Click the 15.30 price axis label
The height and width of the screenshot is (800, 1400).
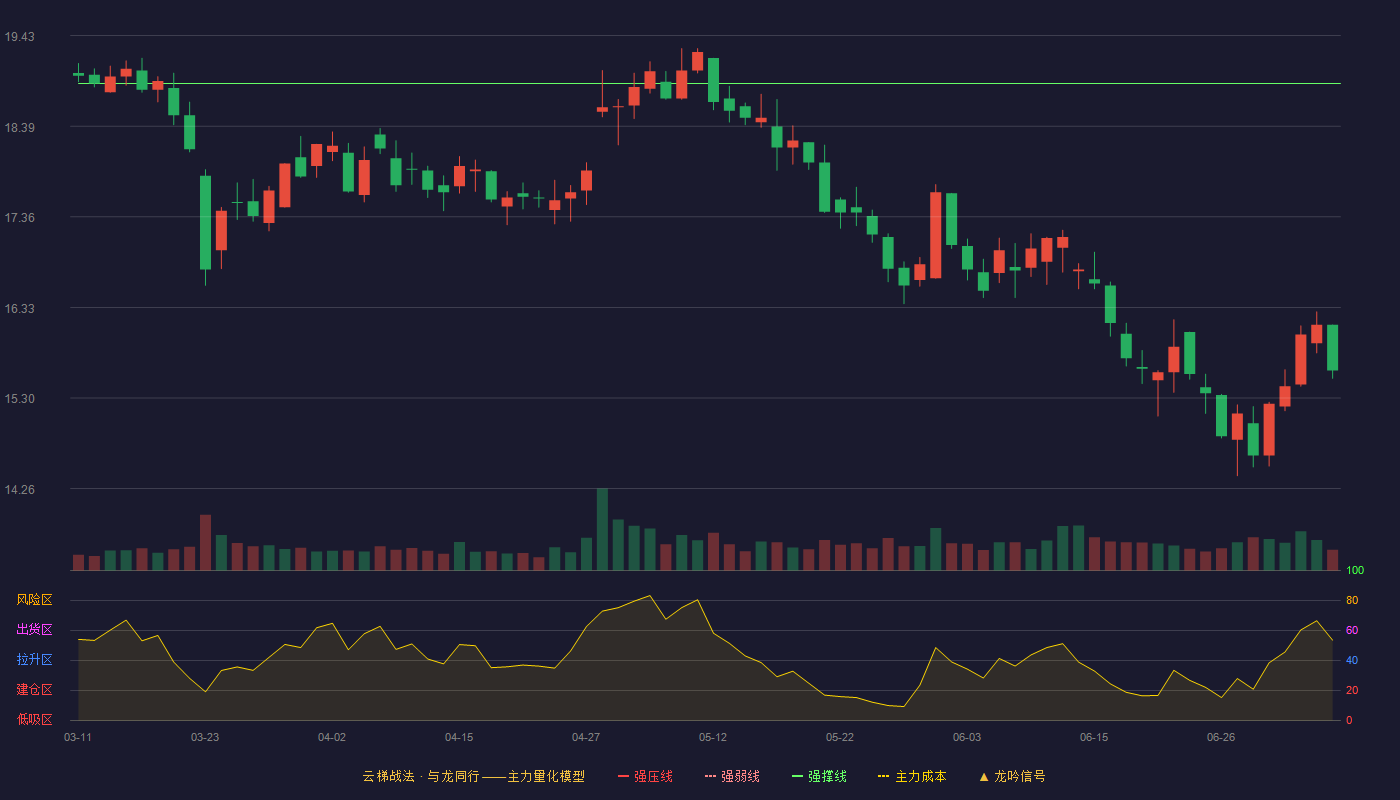point(19,399)
